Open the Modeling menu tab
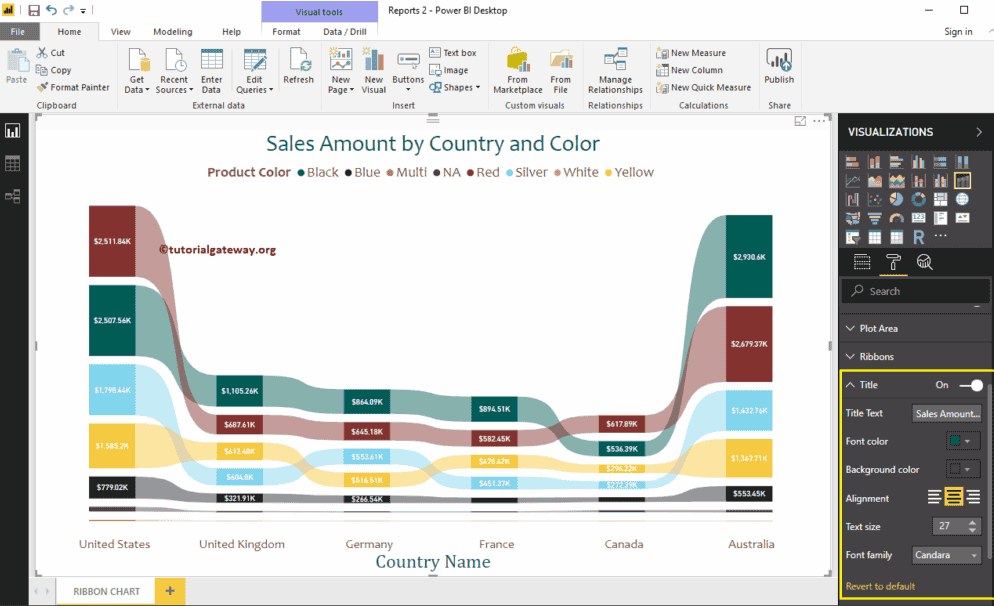This screenshot has height=606, width=994. [x=172, y=31]
